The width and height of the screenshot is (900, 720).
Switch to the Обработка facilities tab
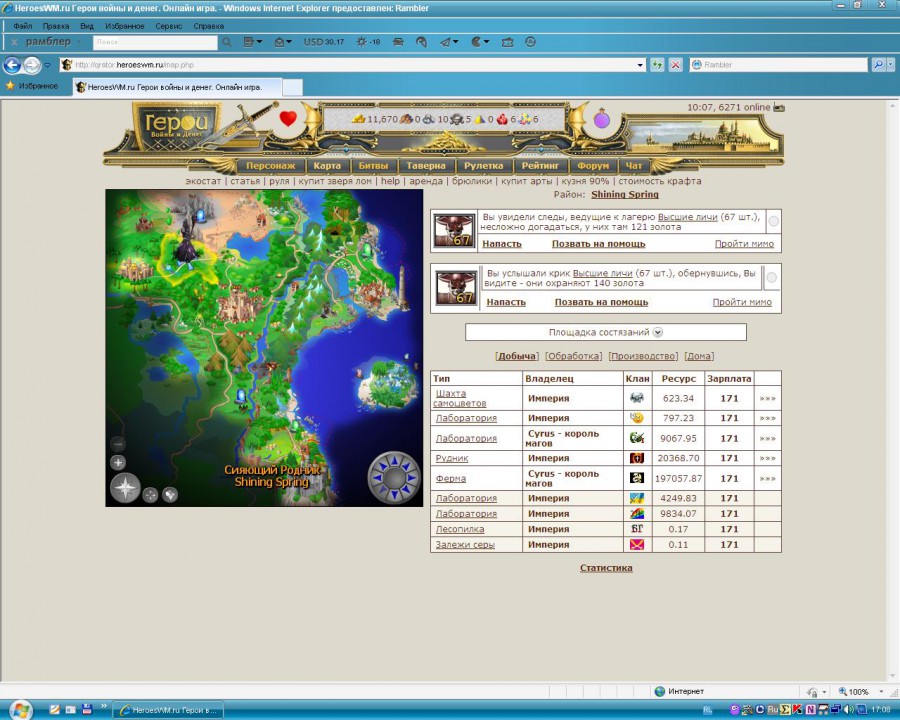tap(573, 356)
